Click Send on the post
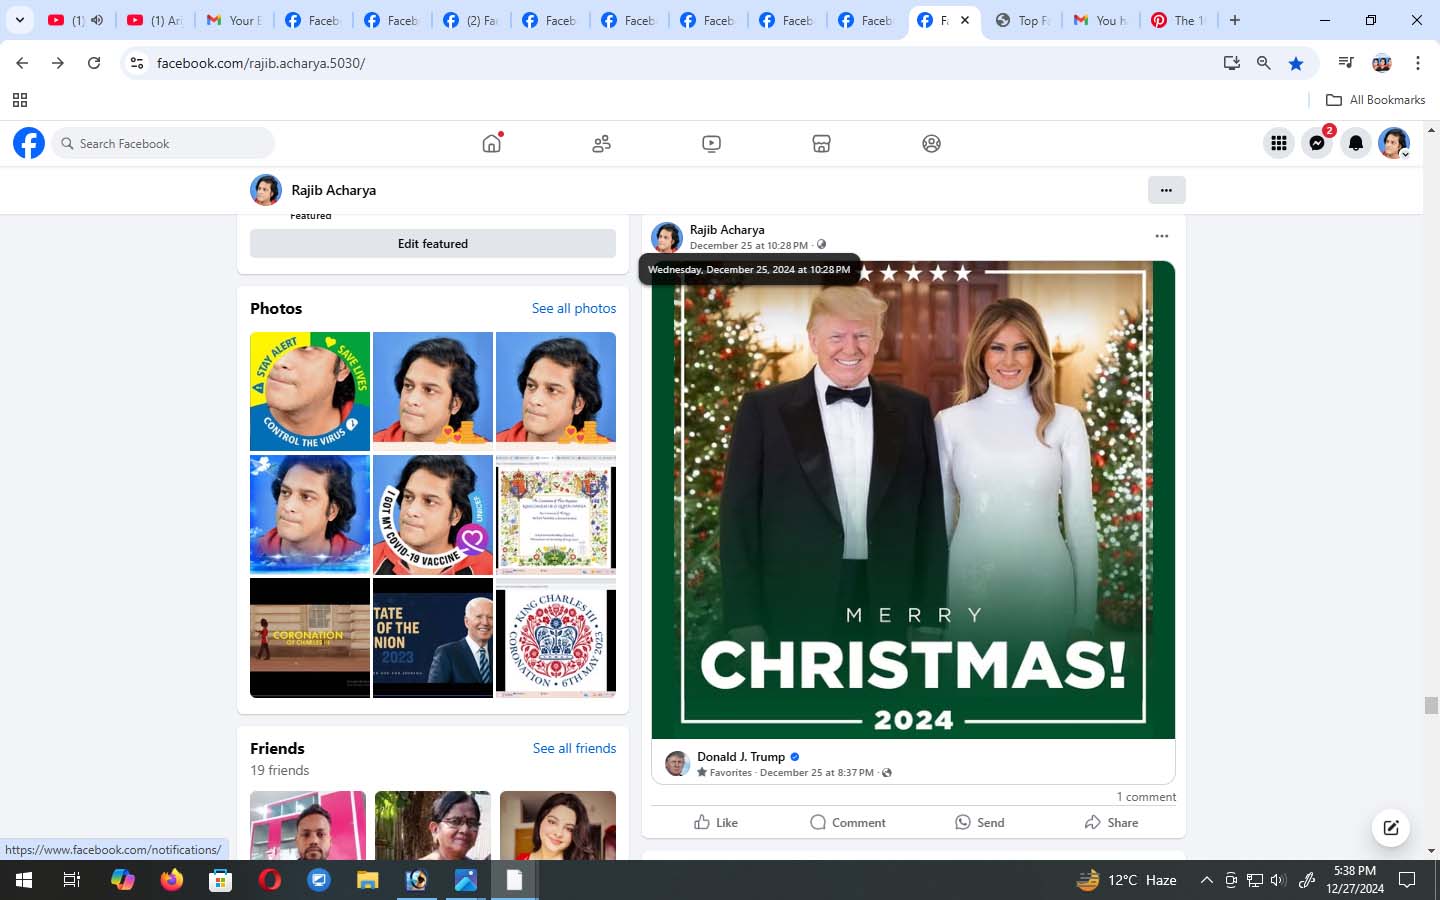Image resolution: width=1440 pixels, height=900 pixels. pyautogui.click(x=980, y=822)
